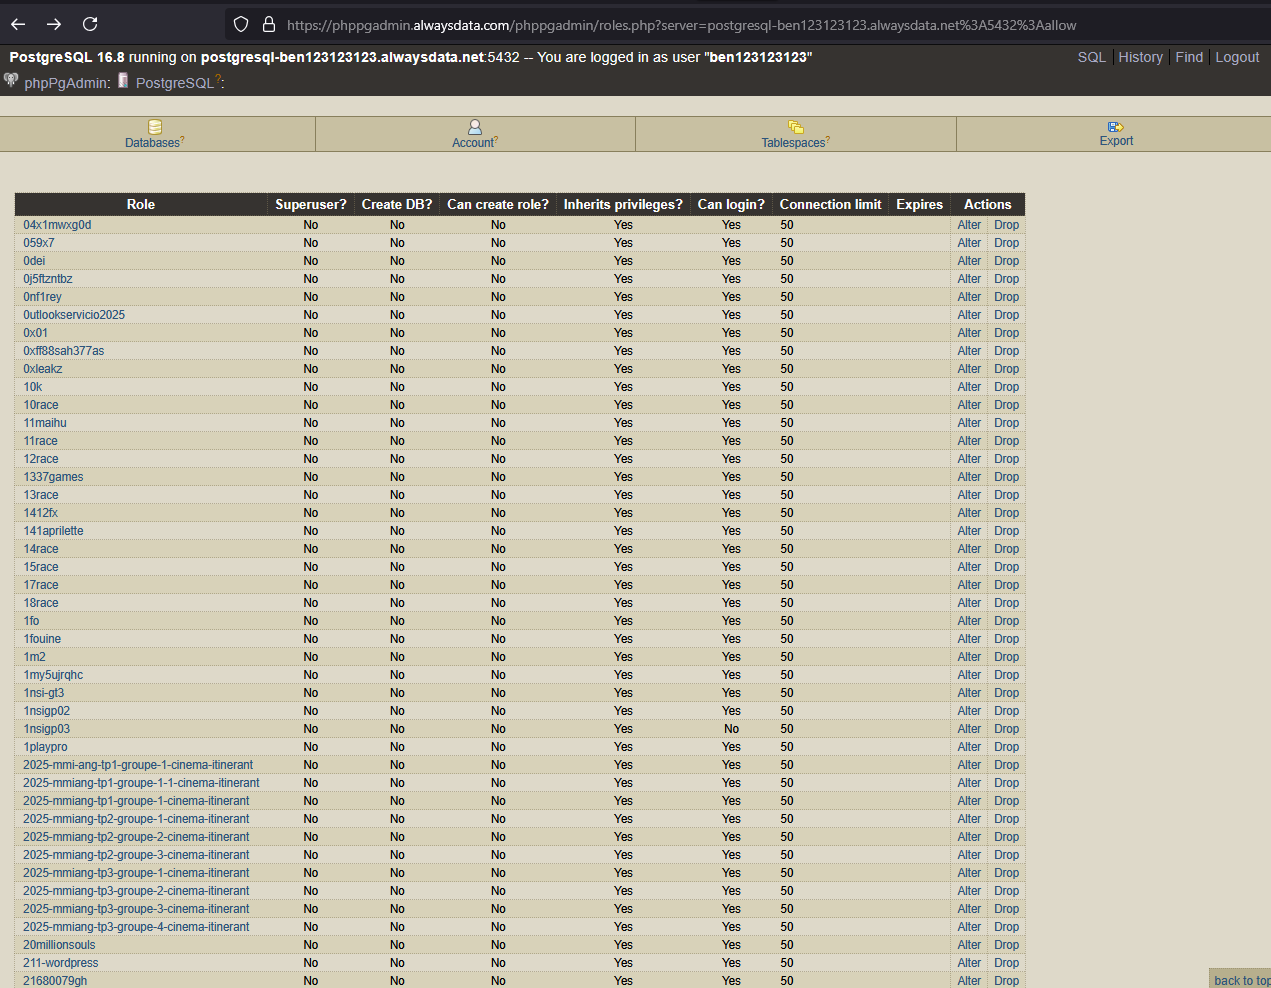Image resolution: width=1271 pixels, height=988 pixels.
Task: Drop the role 1337games
Action: (x=1006, y=477)
